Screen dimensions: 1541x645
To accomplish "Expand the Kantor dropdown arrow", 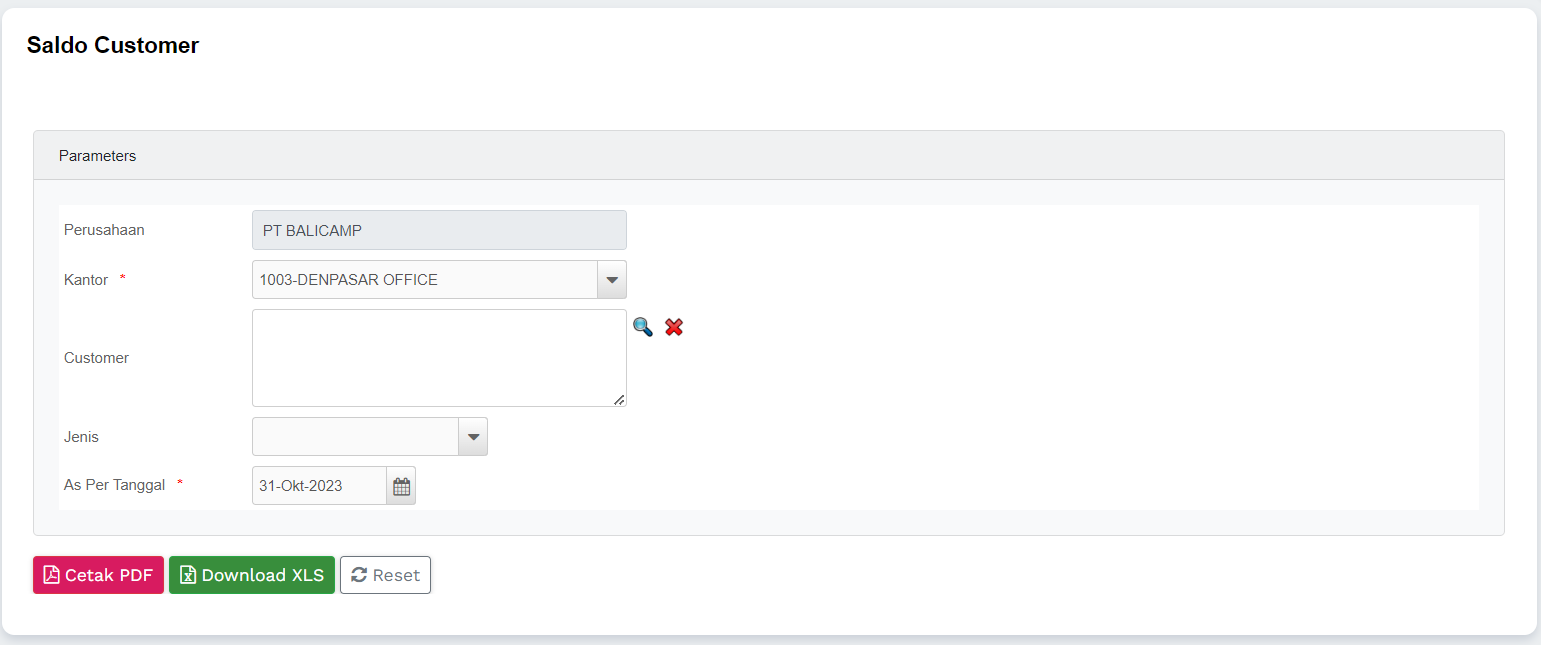I will [x=612, y=280].
